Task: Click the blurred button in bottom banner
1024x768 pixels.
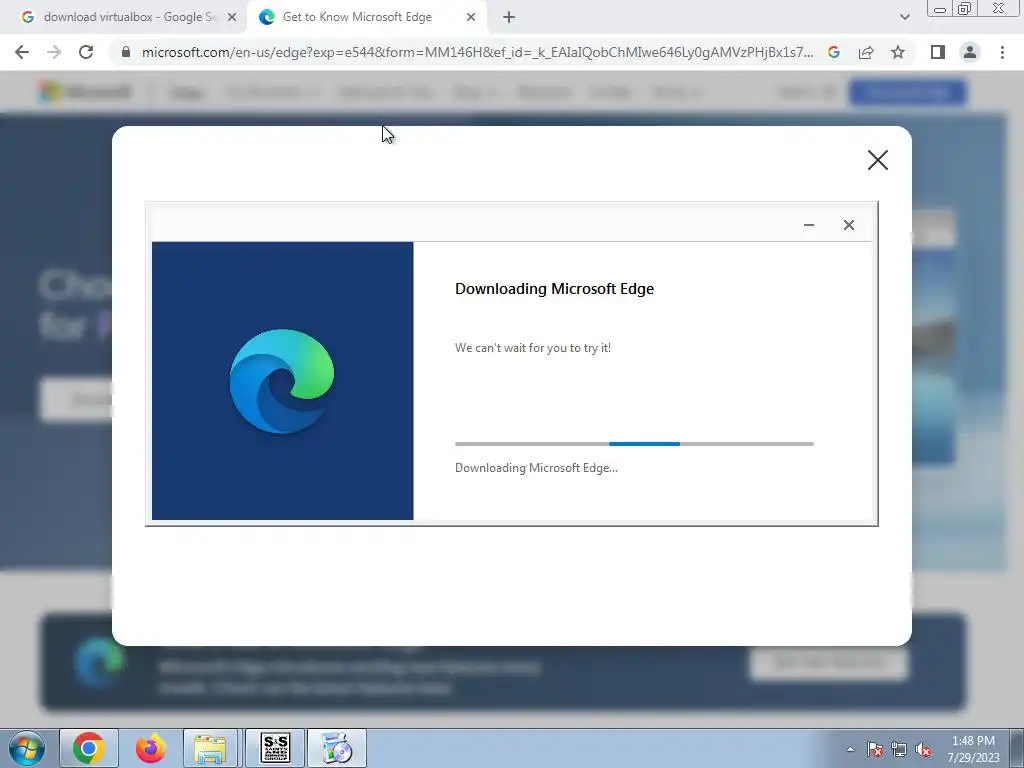Action: (x=829, y=664)
